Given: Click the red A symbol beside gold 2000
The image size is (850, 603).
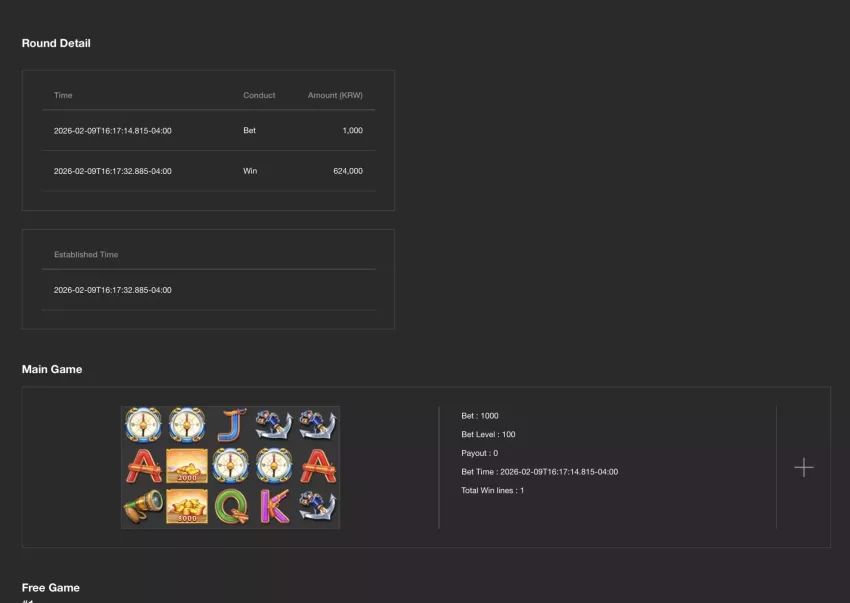Looking at the screenshot, I should (x=143, y=466).
